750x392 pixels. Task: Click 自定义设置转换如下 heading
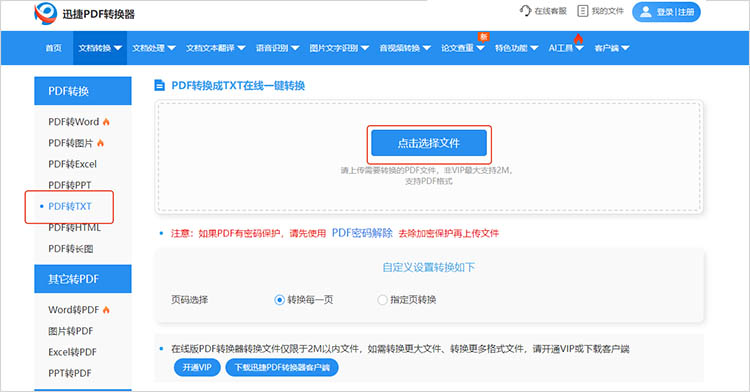[x=429, y=267]
